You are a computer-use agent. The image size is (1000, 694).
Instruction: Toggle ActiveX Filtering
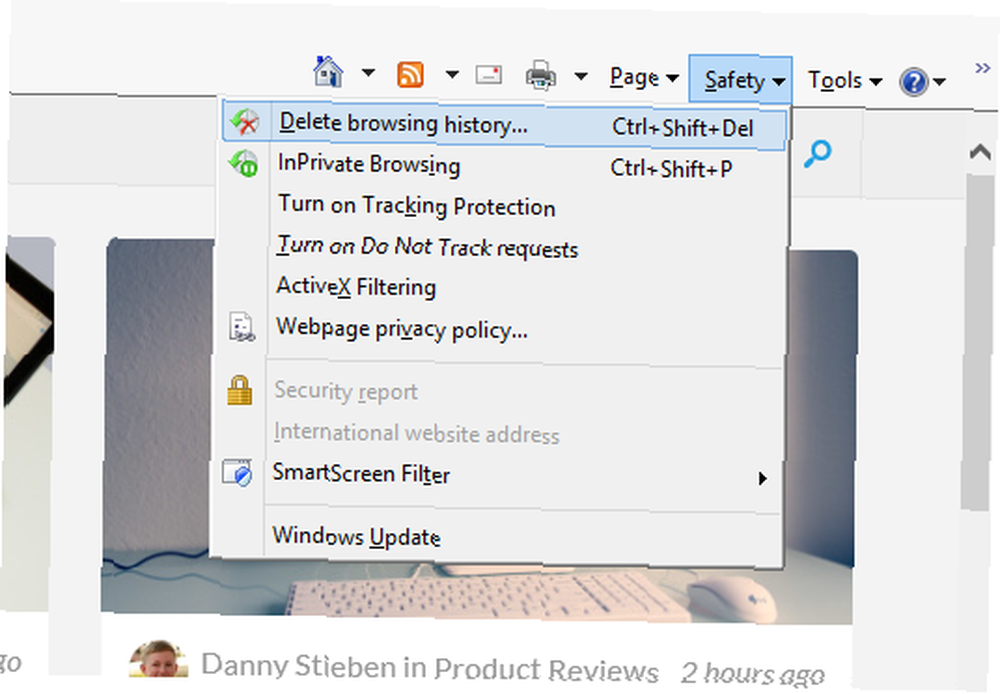point(356,286)
